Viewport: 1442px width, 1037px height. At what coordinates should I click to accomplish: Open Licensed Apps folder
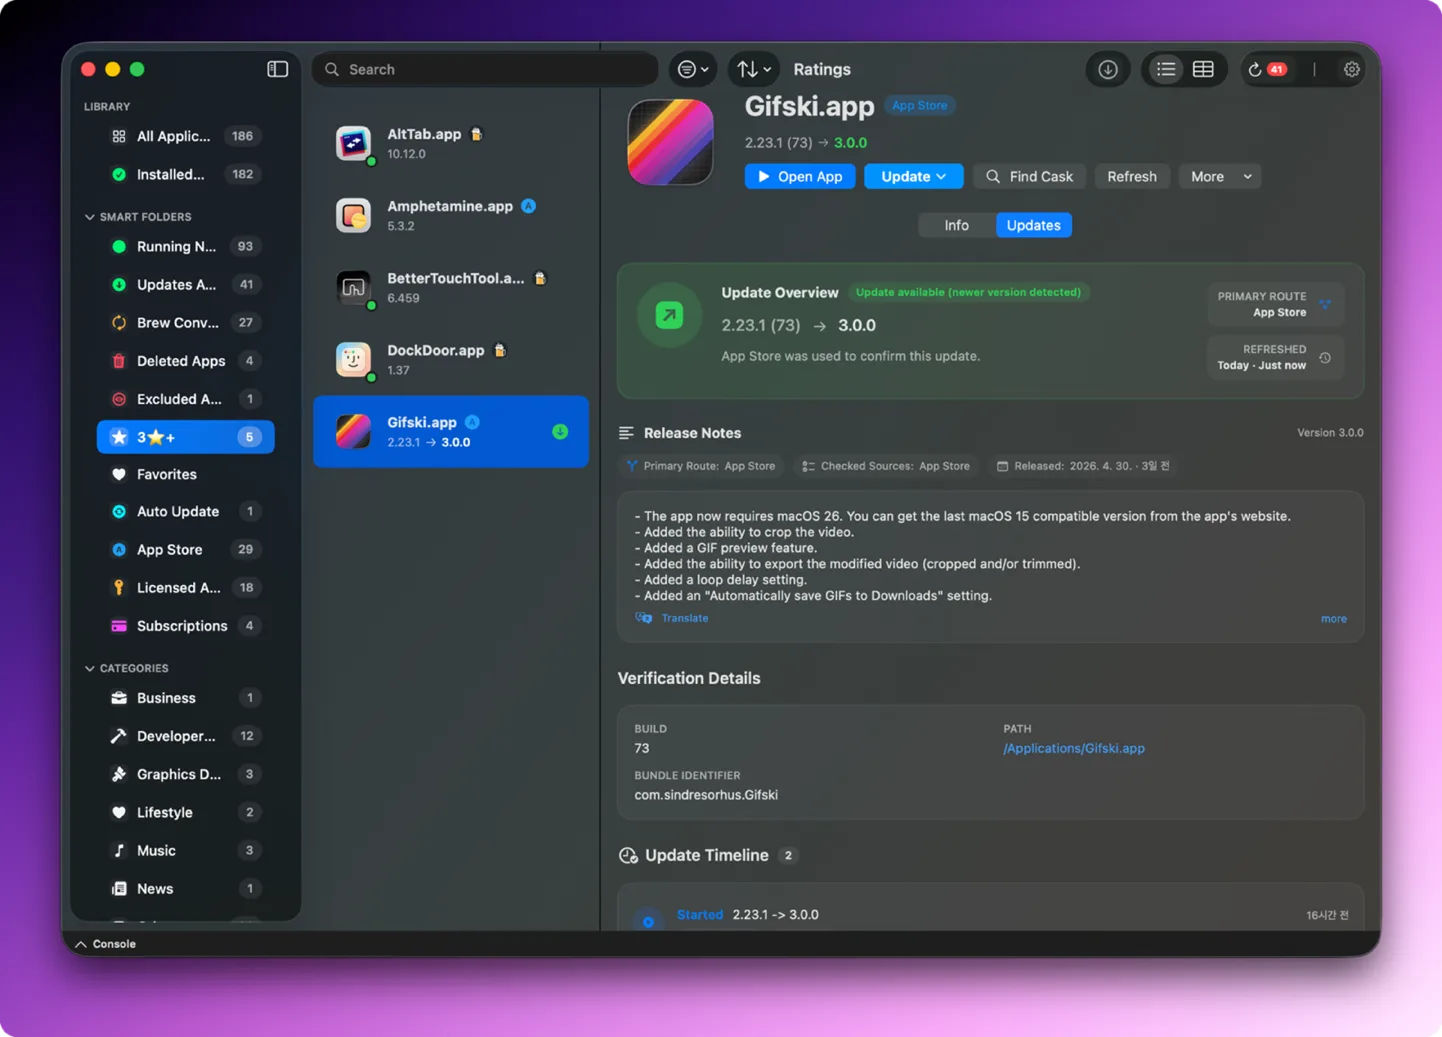point(185,587)
